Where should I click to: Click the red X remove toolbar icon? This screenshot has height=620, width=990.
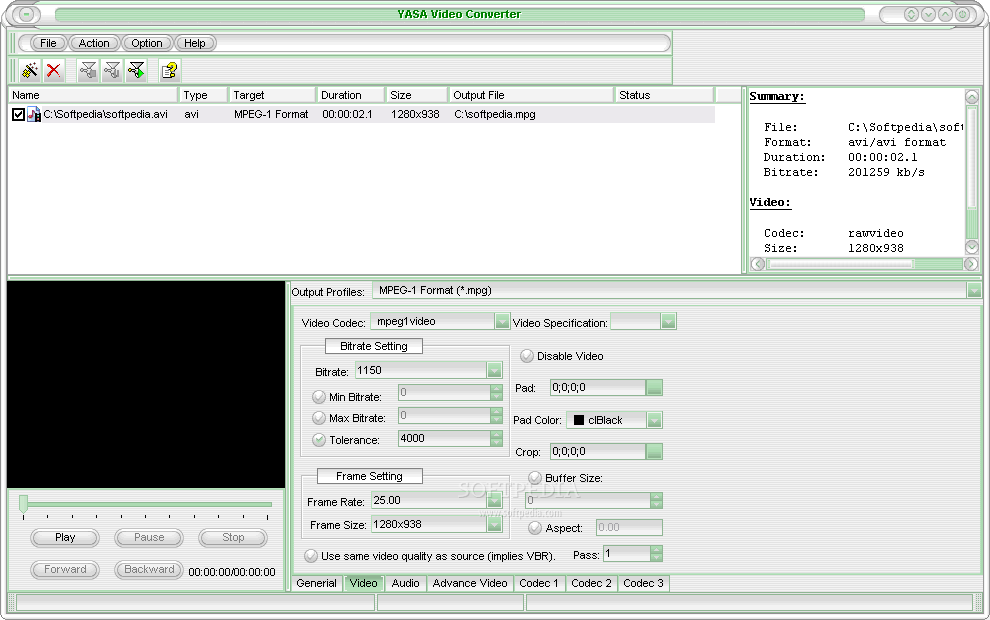54,70
